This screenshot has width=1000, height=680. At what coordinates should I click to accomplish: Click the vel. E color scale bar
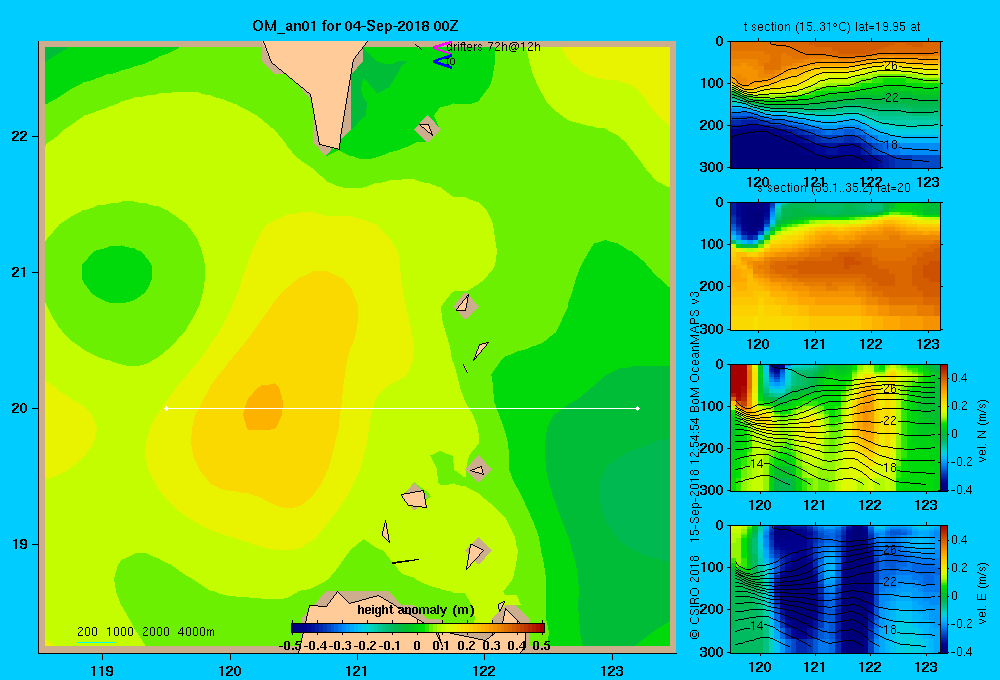[x=944, y=589]
